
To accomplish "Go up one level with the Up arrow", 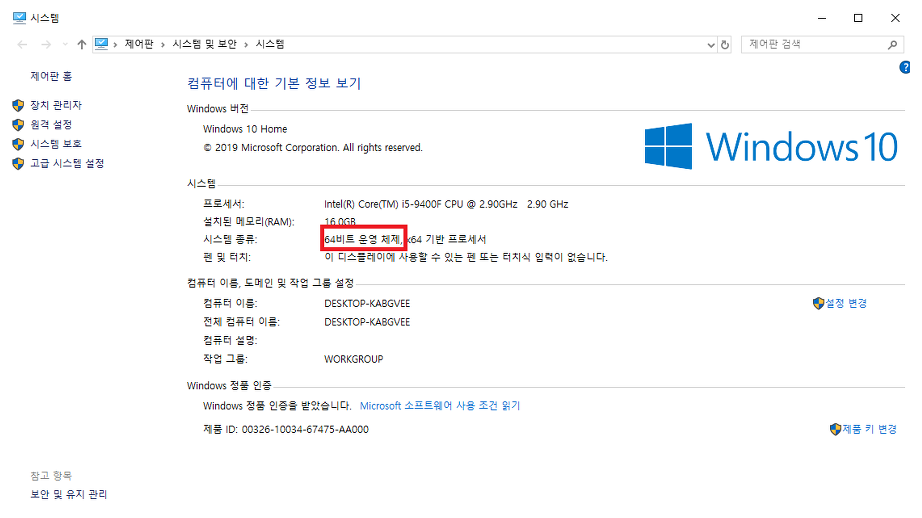I will (82, 44).
